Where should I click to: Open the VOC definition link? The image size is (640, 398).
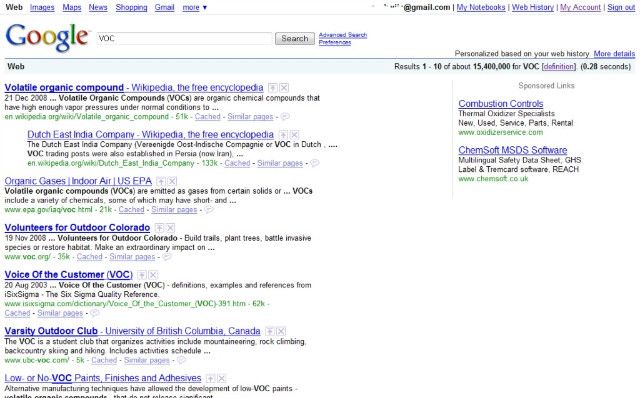coord(559,66)
